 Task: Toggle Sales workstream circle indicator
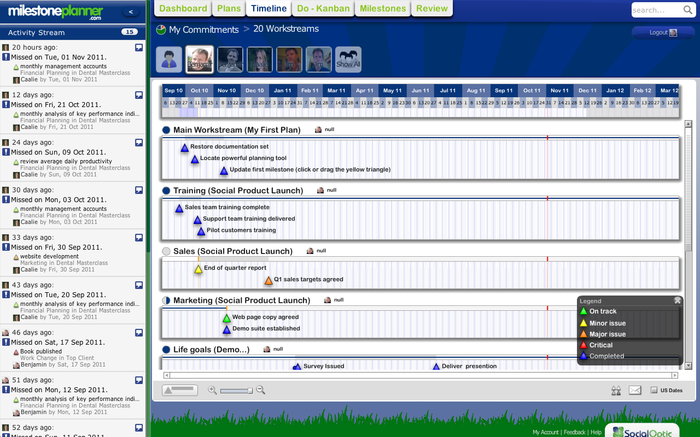coord(166,251)
